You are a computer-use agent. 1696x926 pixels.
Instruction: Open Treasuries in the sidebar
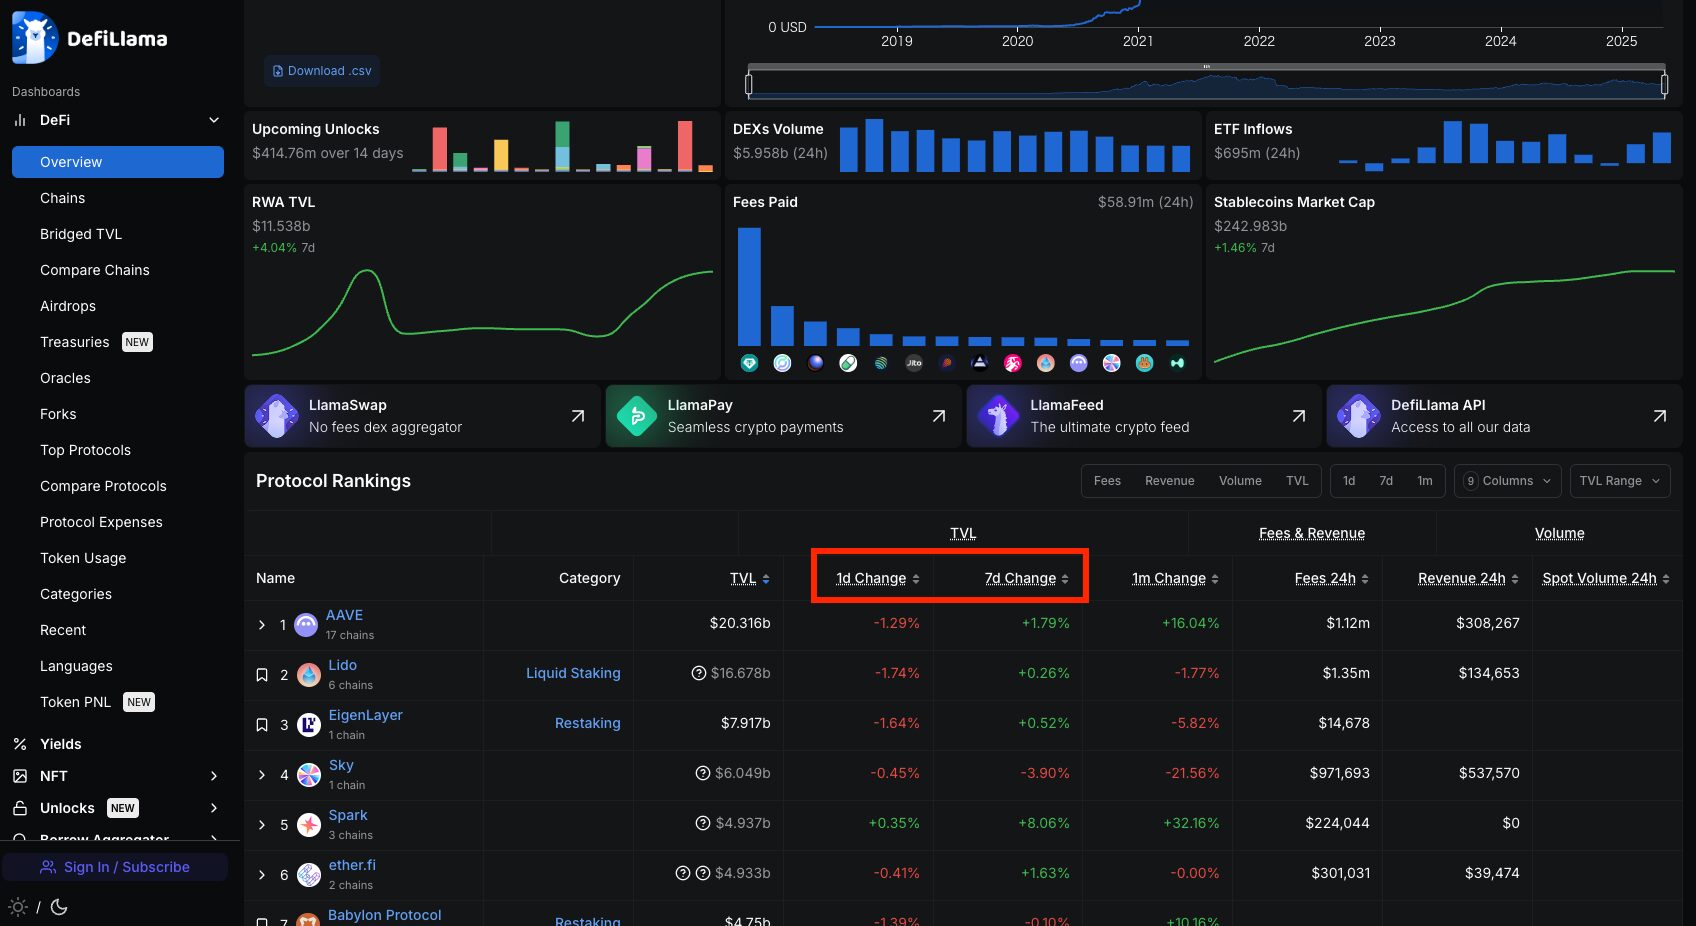[118, 342]
